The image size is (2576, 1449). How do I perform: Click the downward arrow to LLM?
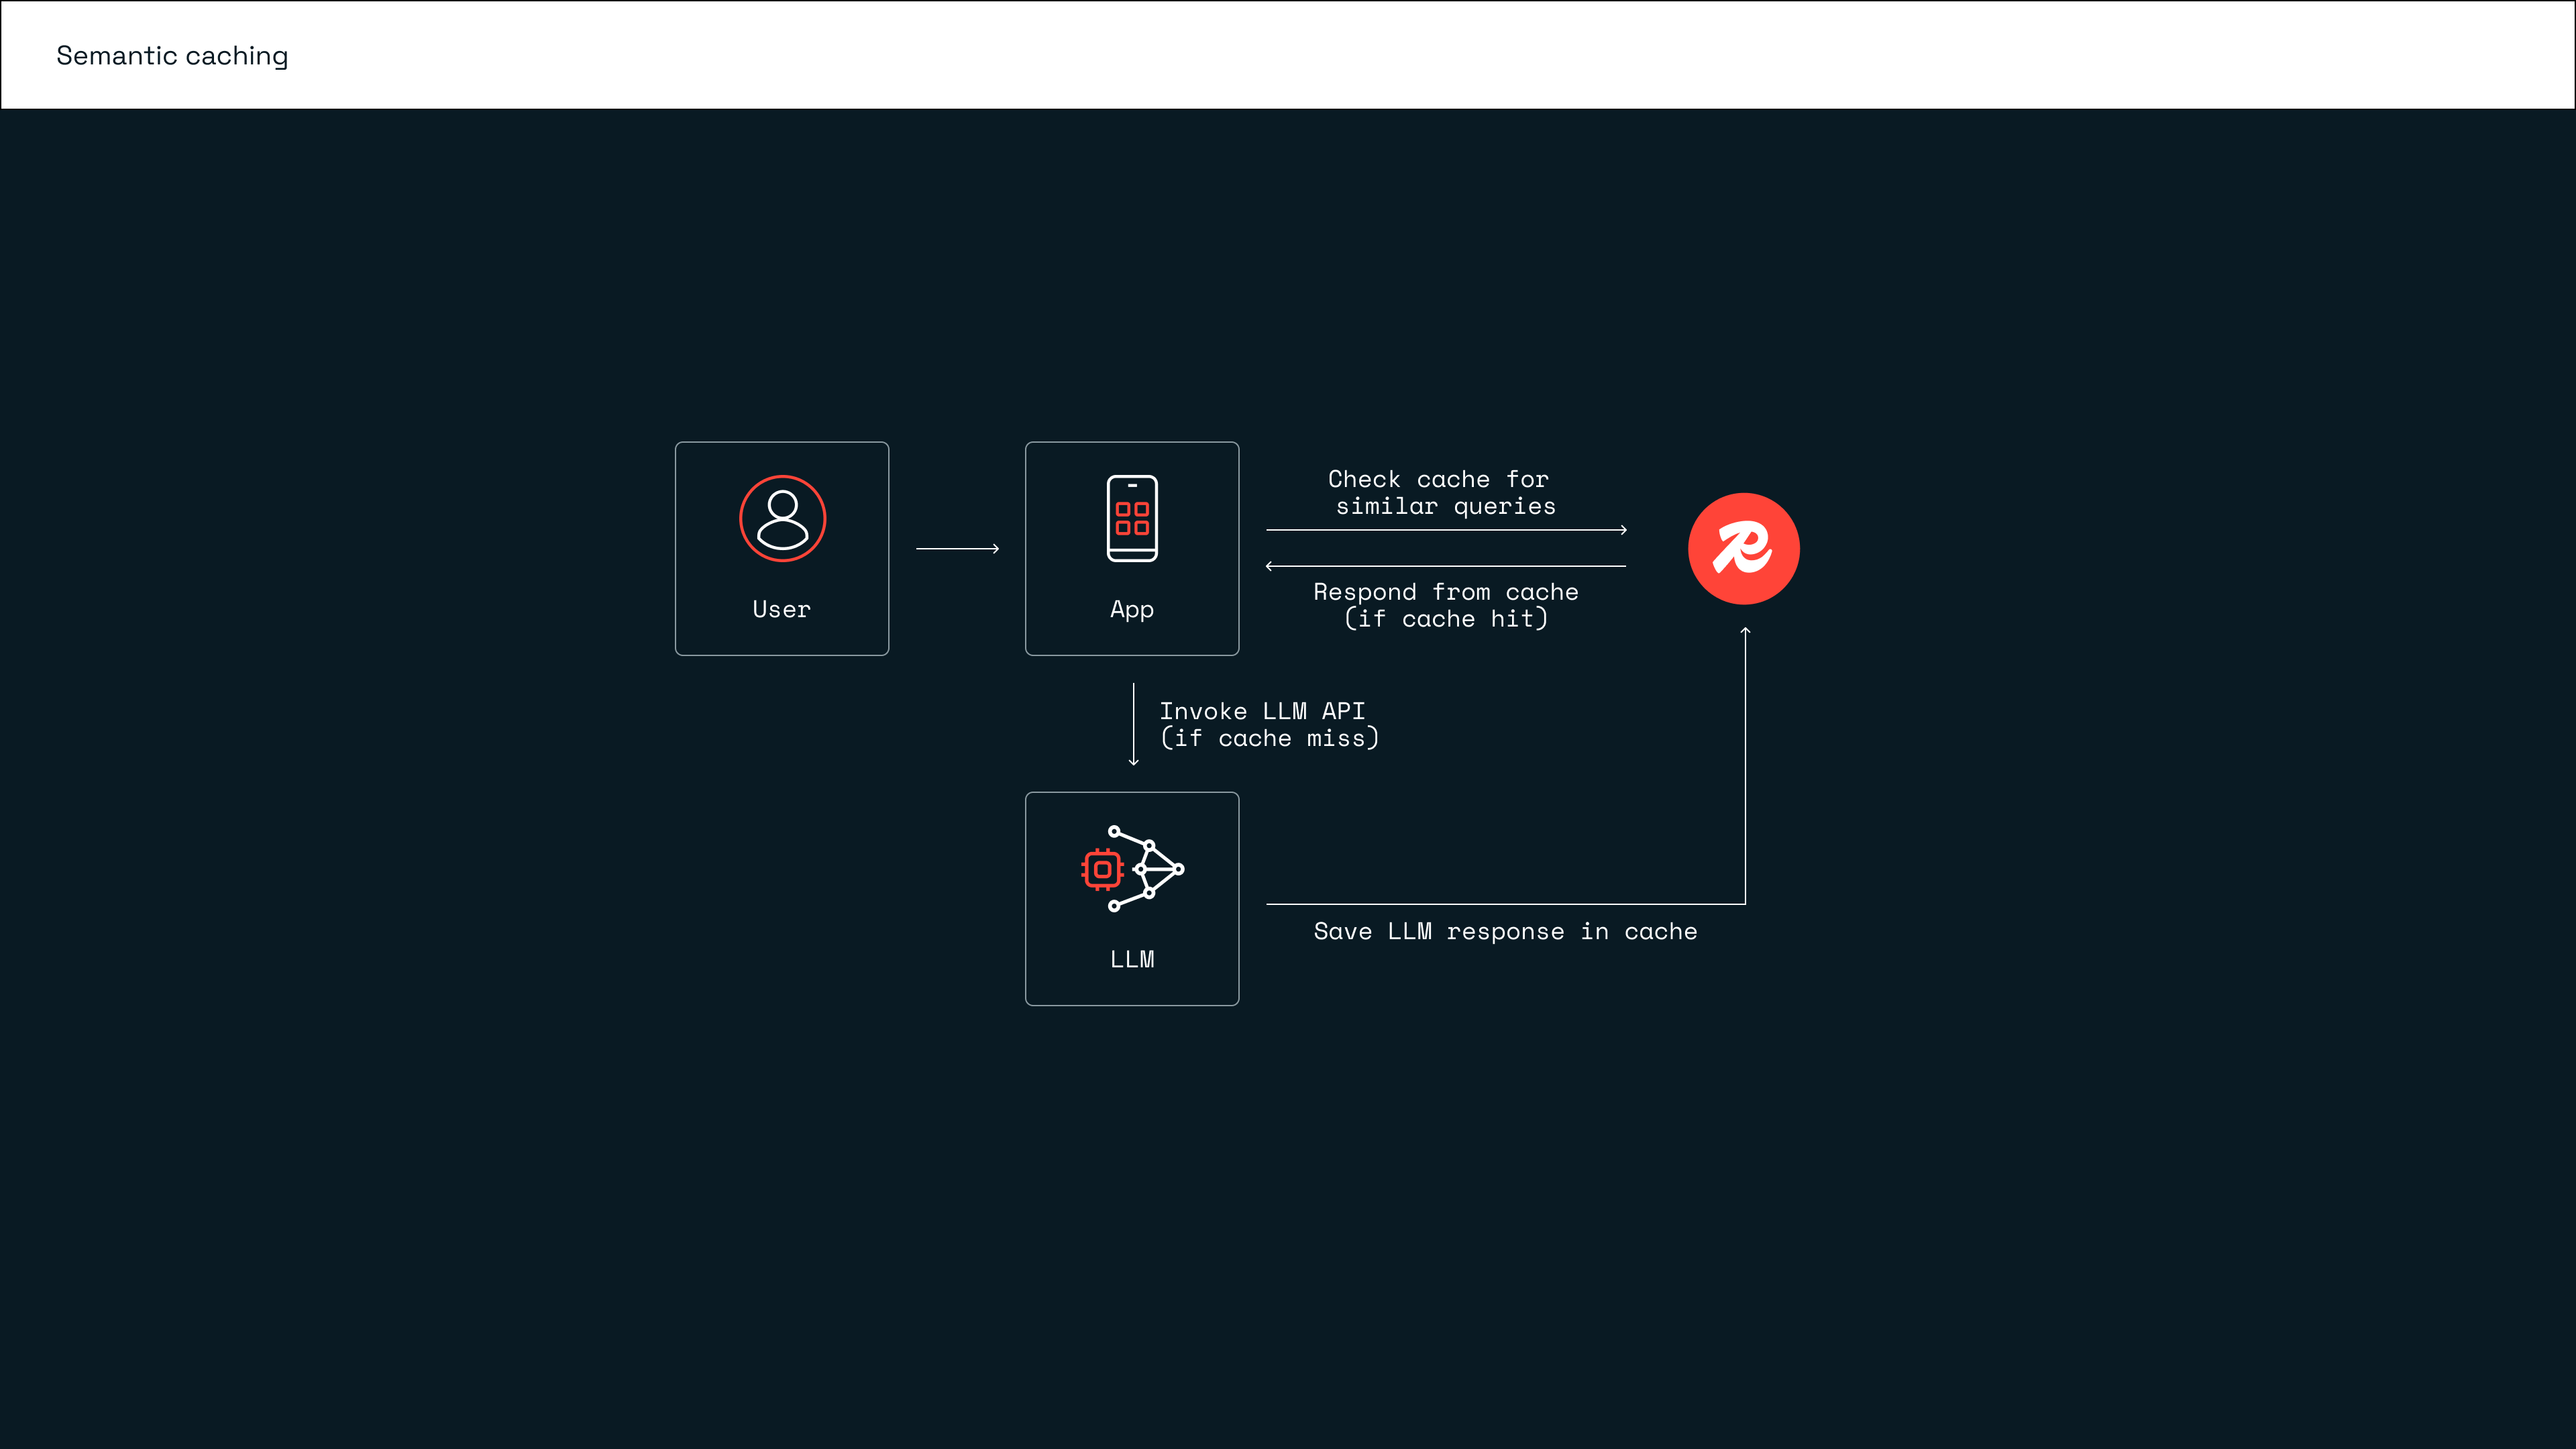(1133, 724)
